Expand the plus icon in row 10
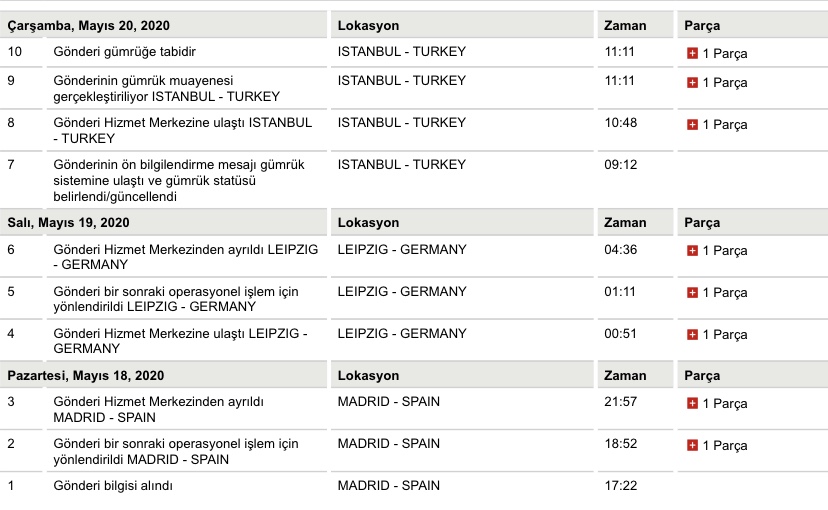The image size is (828, 510). coord(692,53)
